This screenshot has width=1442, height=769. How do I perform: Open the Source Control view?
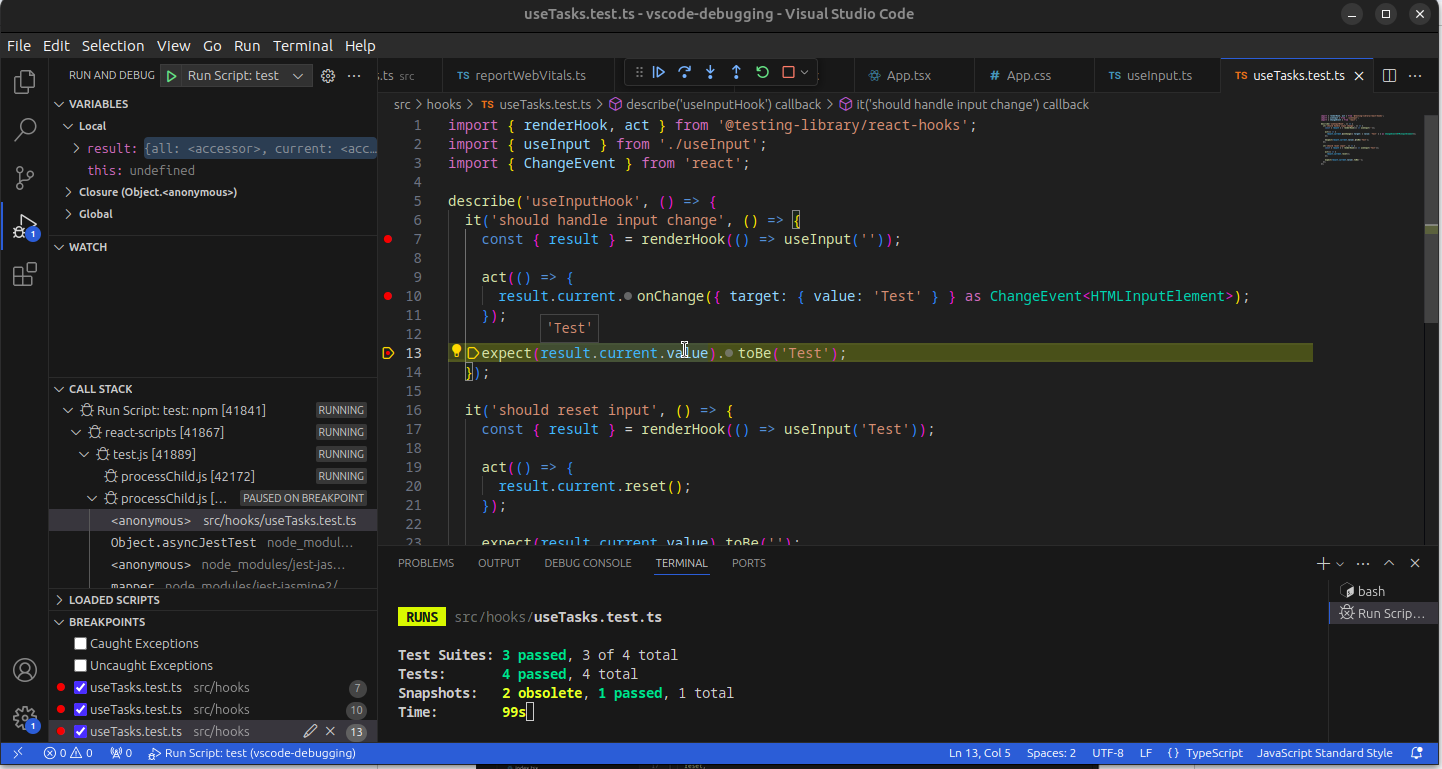(x=25, y=178)
